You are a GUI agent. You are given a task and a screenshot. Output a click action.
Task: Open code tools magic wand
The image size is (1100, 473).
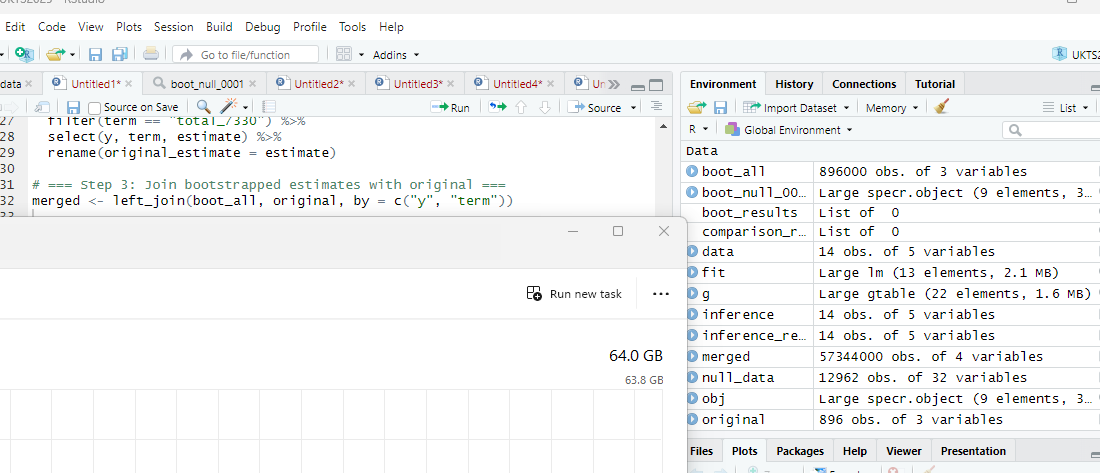[x=229, y=107]
